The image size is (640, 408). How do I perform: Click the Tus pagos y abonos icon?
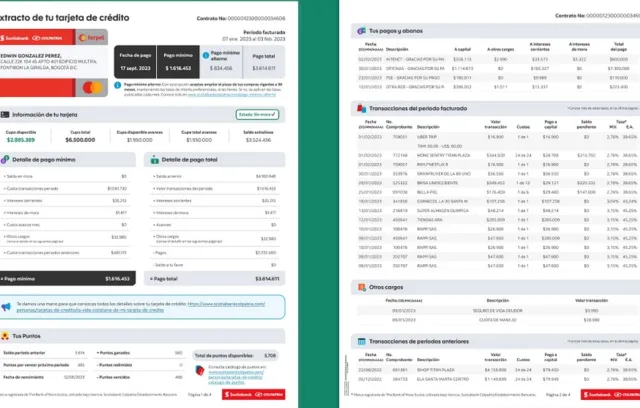(361, 31)
